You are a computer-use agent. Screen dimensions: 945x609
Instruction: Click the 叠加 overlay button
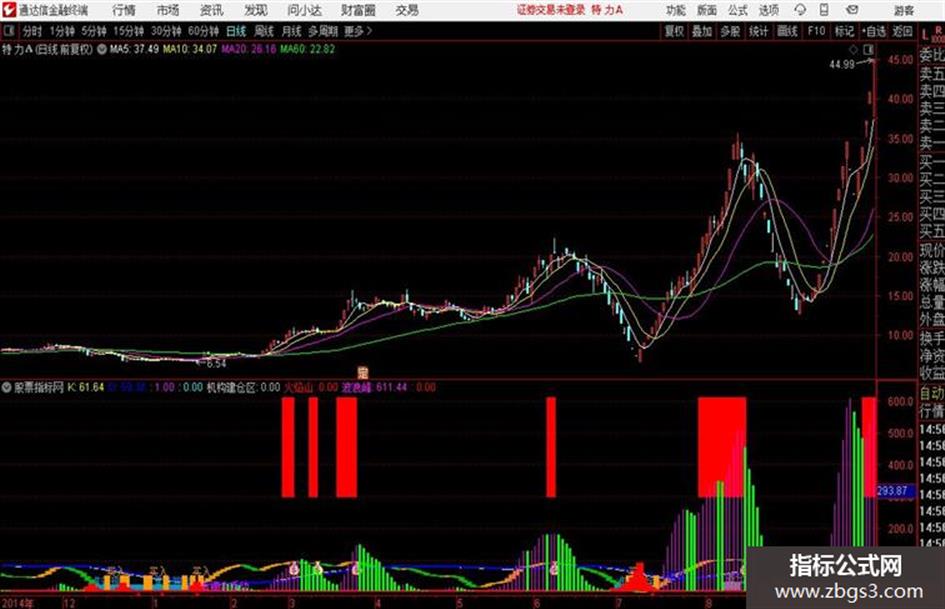point(702,31)
